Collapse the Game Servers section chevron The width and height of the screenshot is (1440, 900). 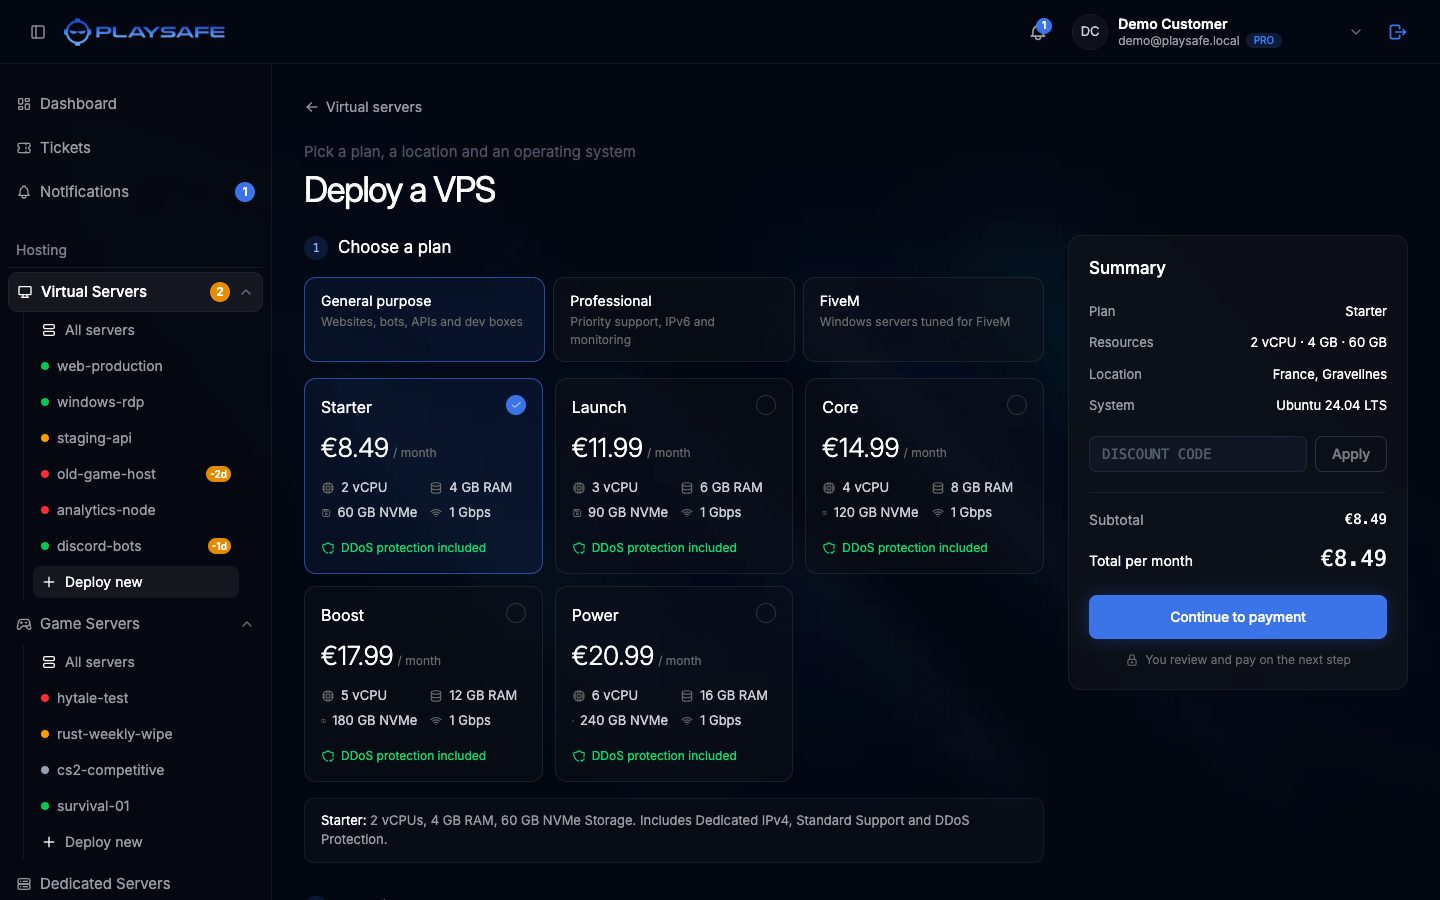click(x=247, y=624)
